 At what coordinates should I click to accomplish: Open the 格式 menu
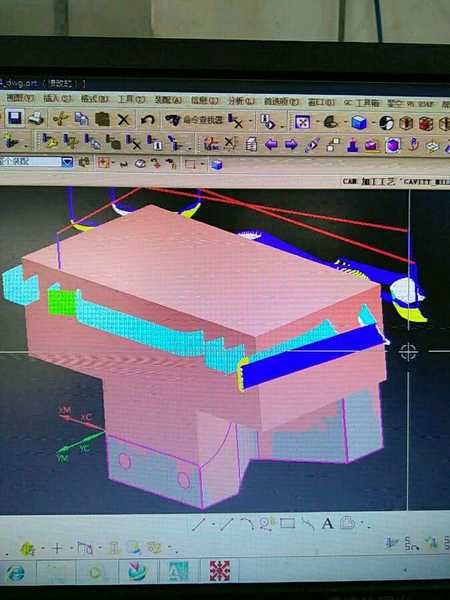pyautogui.click(x=95, y=99)
